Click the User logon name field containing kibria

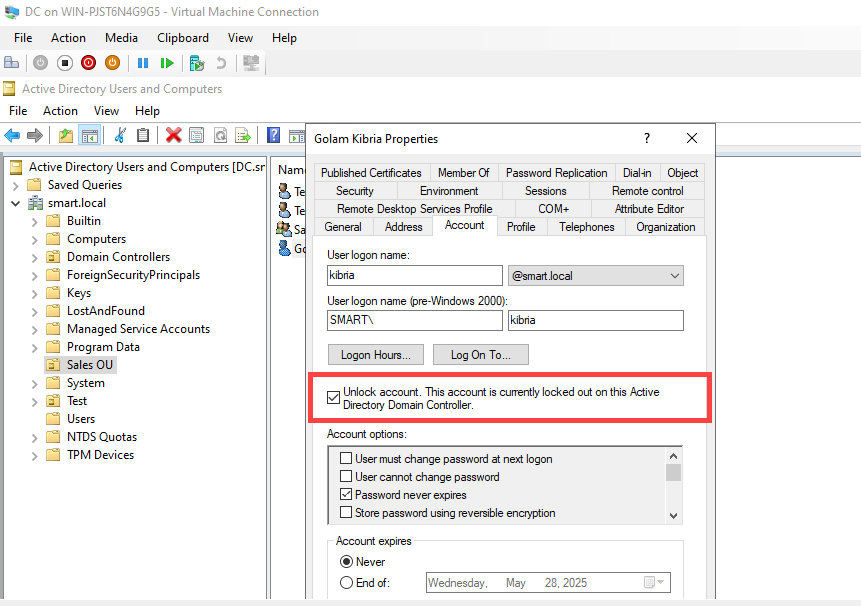pyautogui.click(x=415, y=275)
